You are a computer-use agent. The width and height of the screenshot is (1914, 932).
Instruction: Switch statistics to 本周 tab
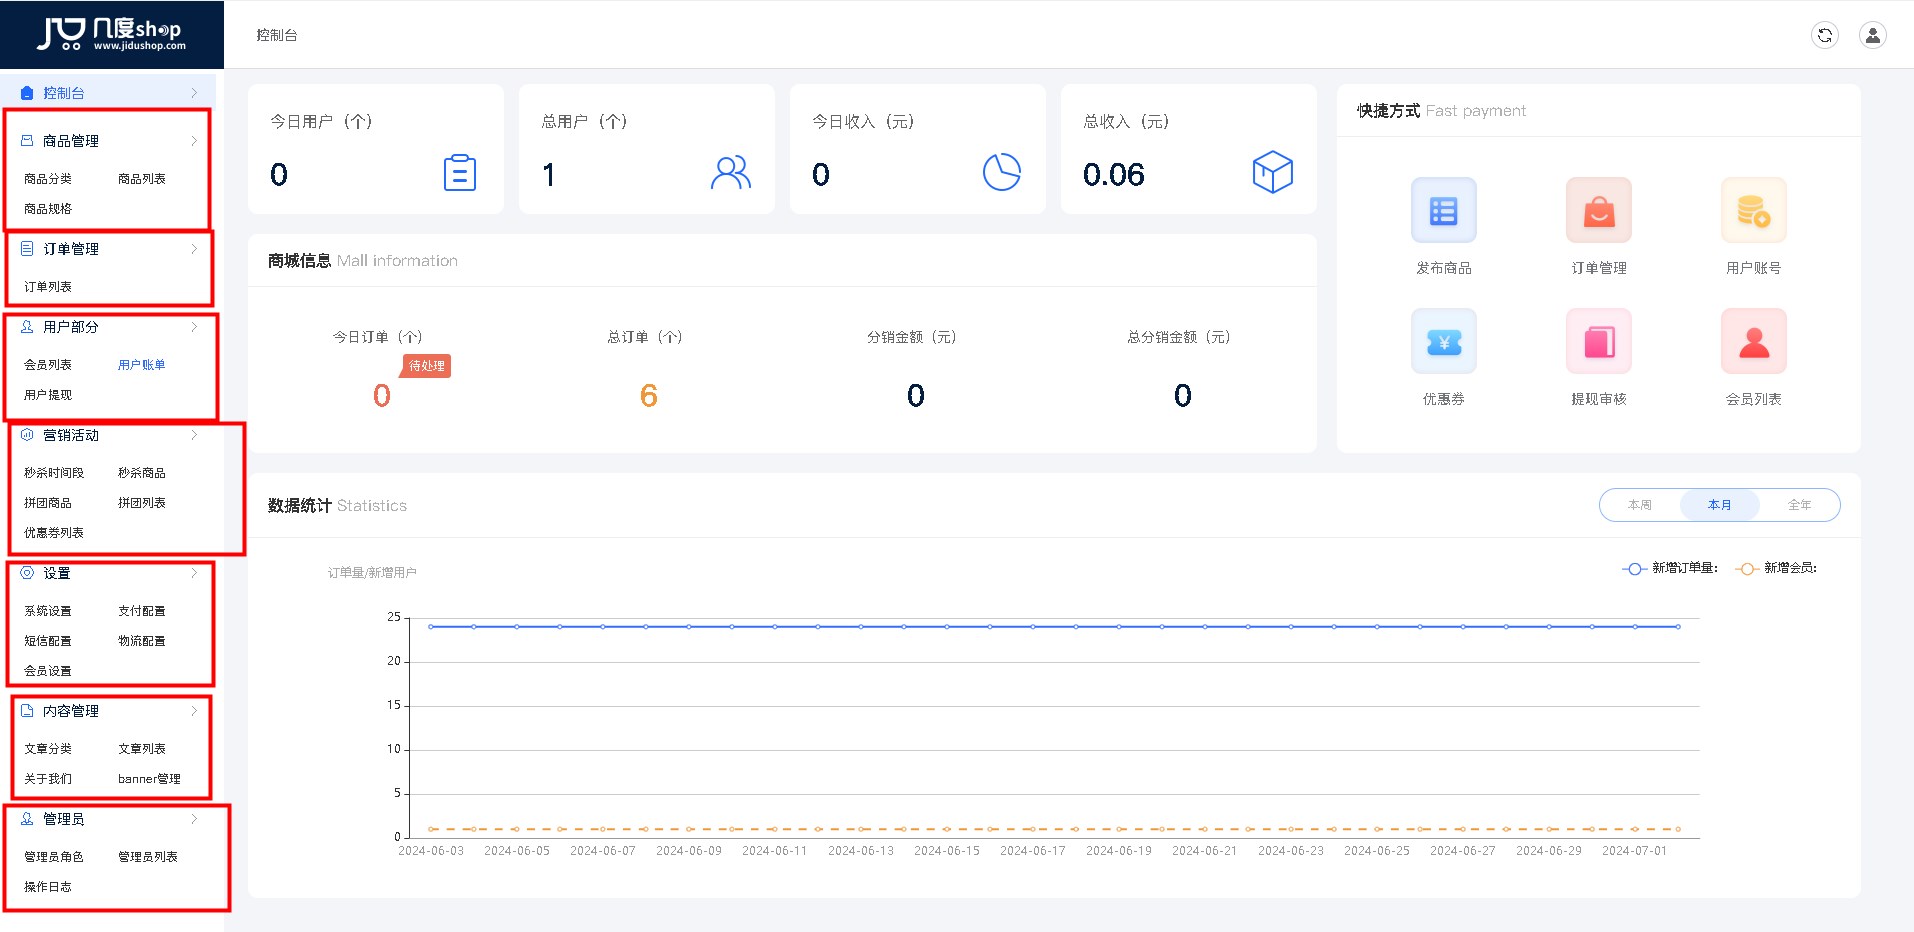[x=1640, y=505]
